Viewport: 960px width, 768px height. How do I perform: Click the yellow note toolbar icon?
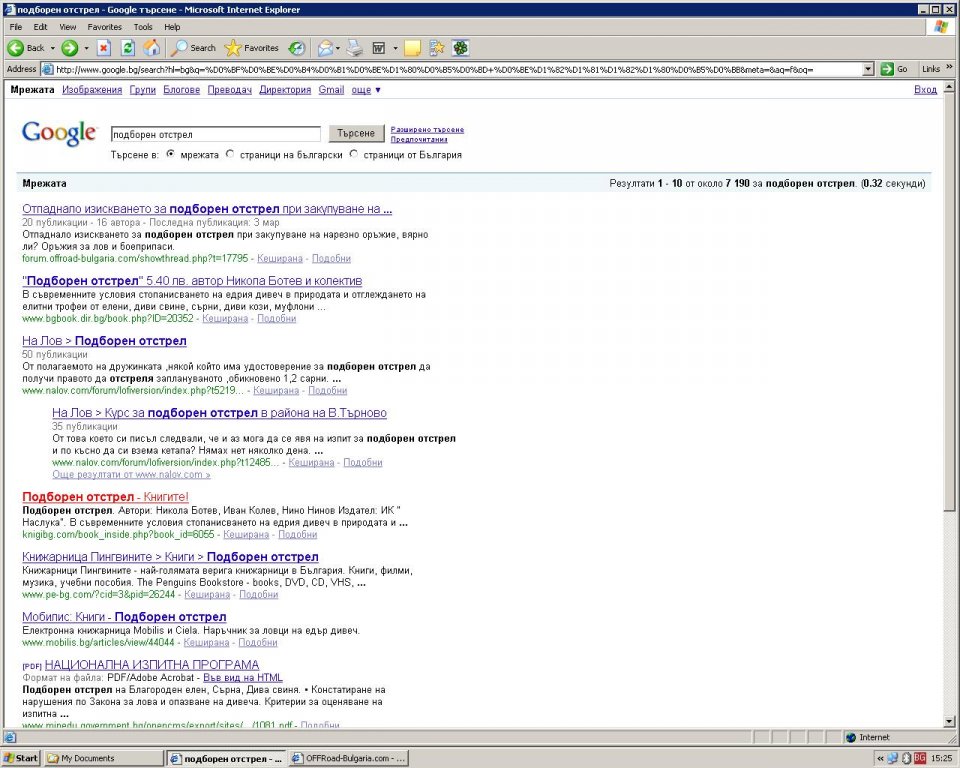(x=413, y=48)
